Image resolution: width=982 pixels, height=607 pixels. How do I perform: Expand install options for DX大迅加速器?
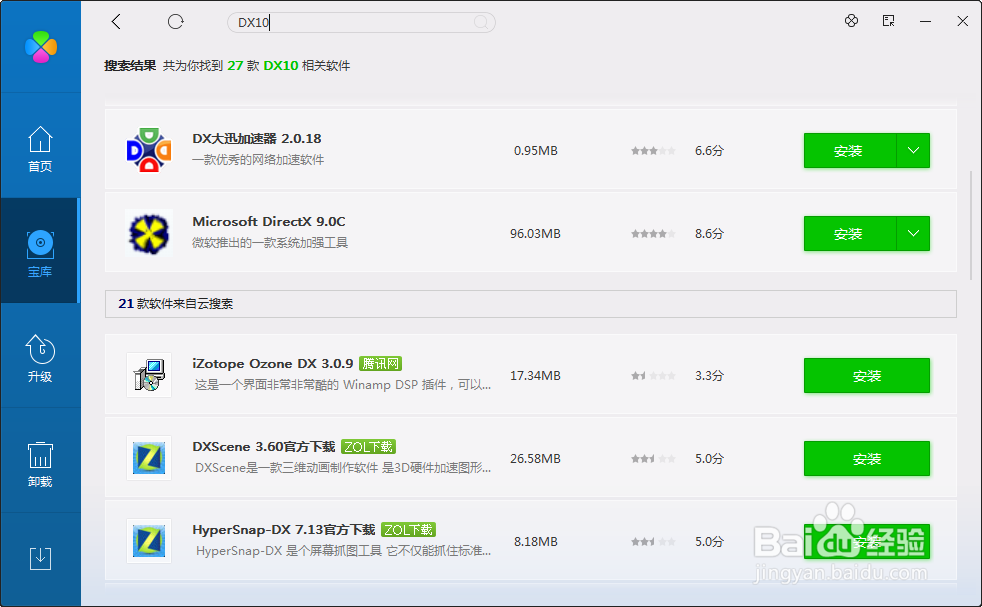coord(913,150)
